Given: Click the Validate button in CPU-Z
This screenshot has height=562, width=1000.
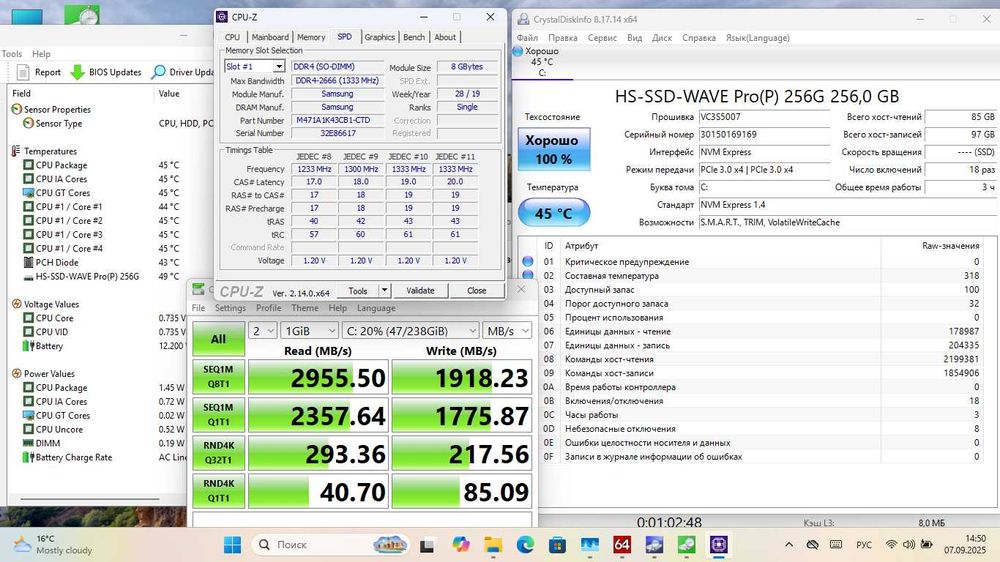Looking at the screenshot, I should 420,290.
